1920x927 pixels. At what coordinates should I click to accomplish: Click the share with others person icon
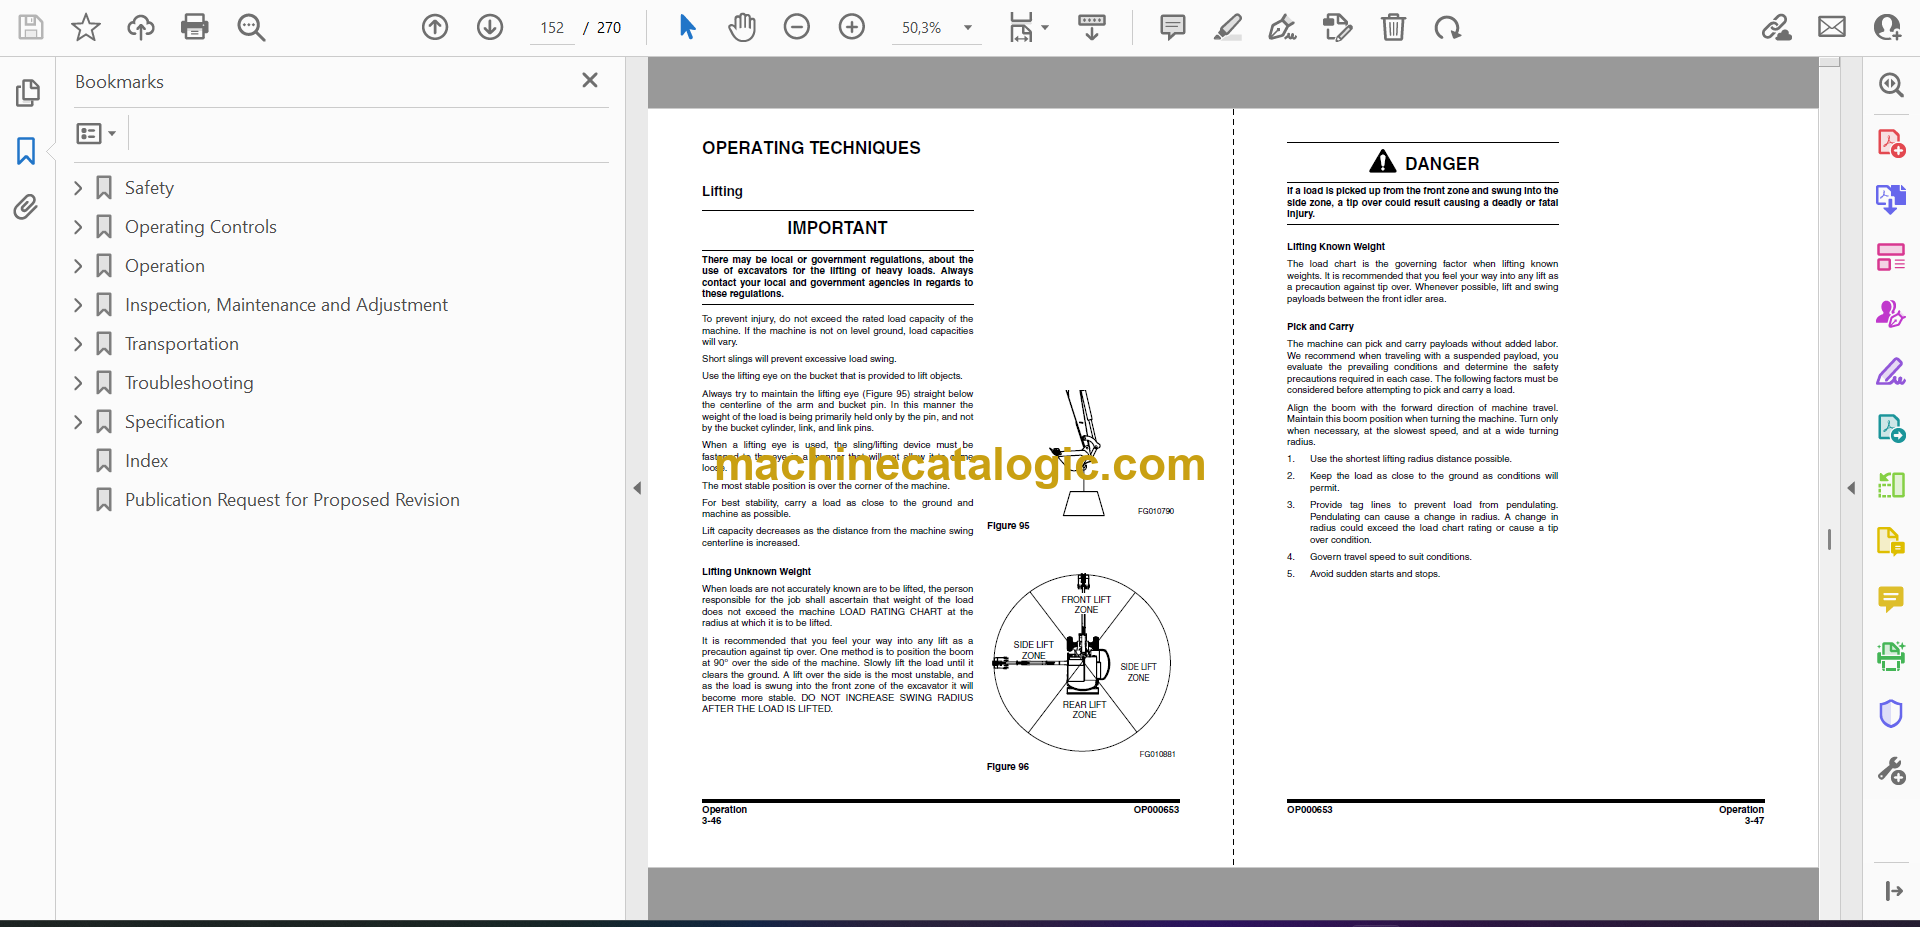[x=1887, y=27]
